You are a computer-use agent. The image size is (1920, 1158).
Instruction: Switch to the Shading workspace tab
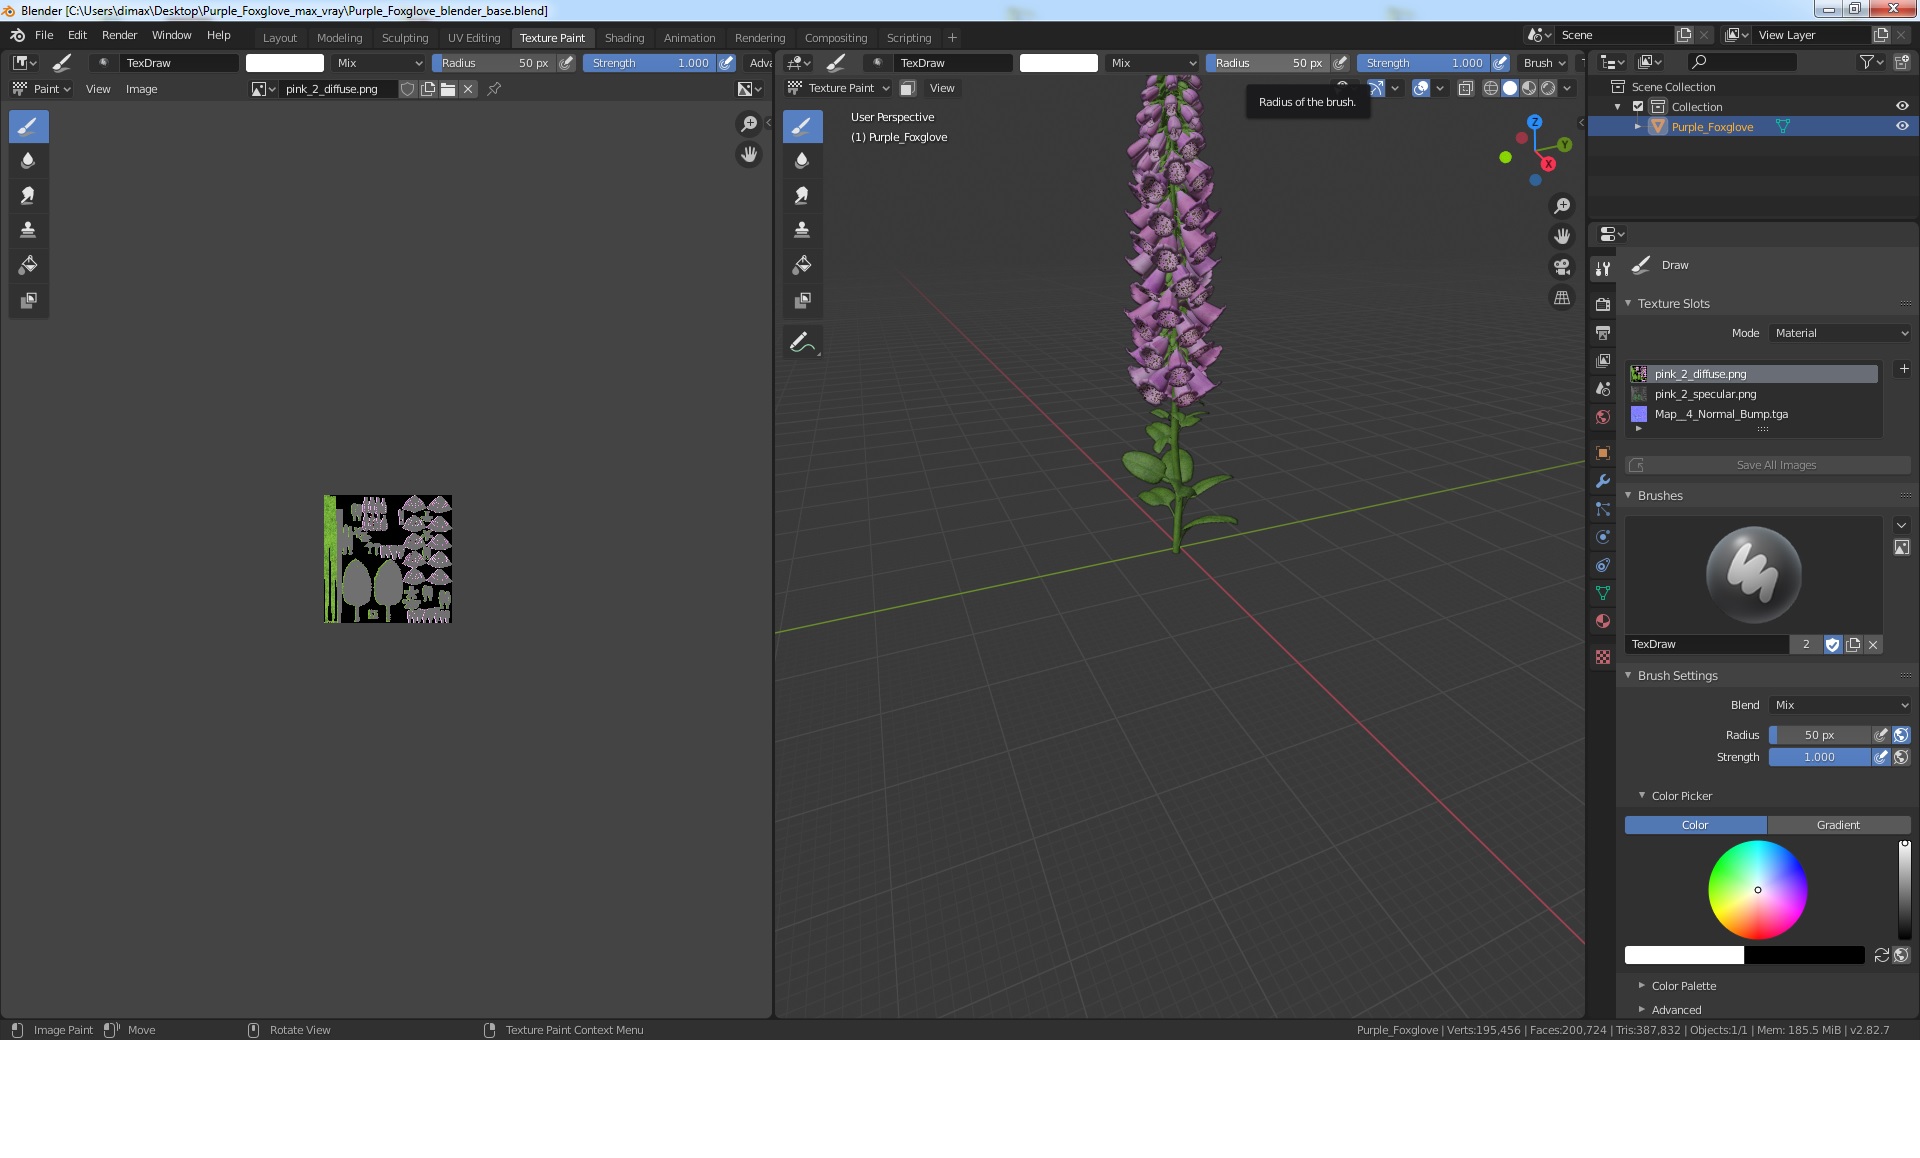(624, 38)
